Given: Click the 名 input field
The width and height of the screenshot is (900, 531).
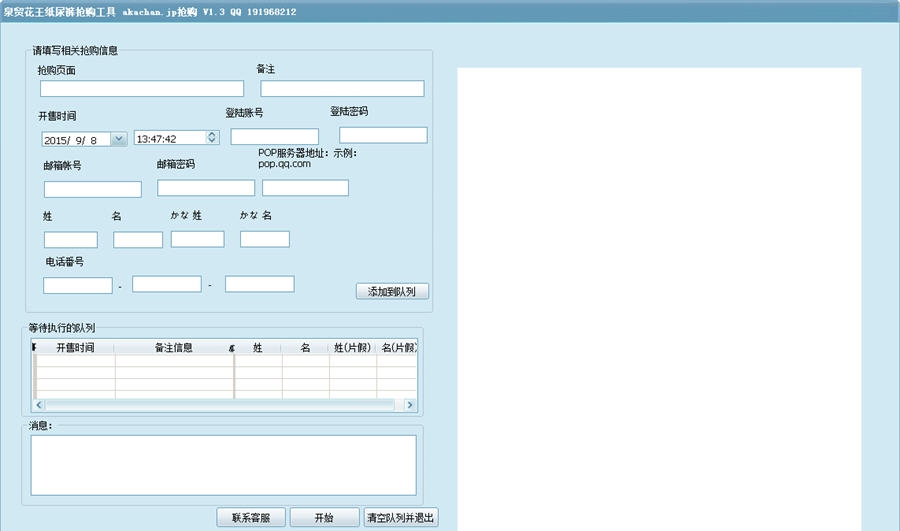Looking at the screenshot, I should coord(138,240).
